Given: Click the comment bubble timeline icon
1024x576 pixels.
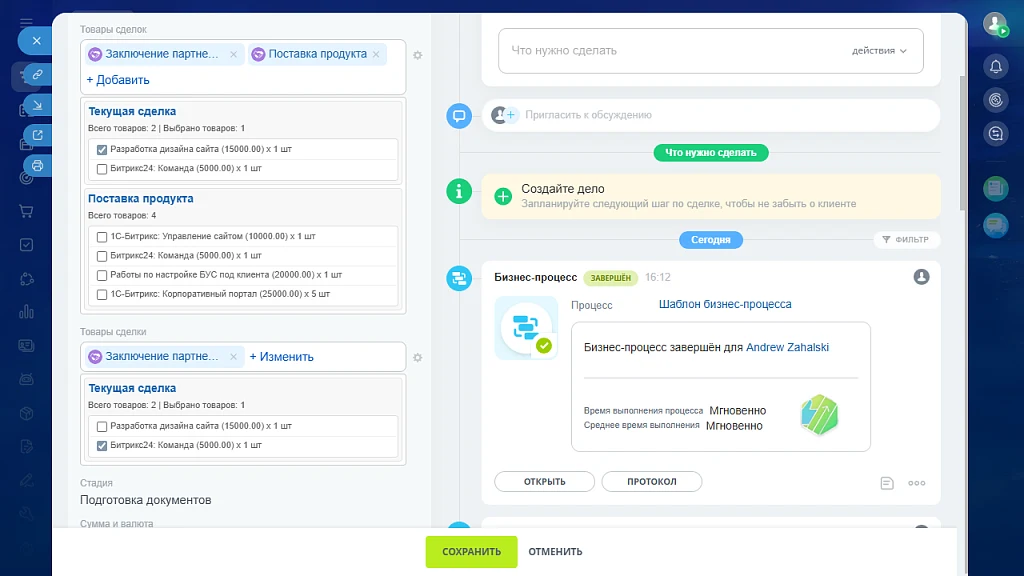Looking at the screenshot, I should coord(459,116).
